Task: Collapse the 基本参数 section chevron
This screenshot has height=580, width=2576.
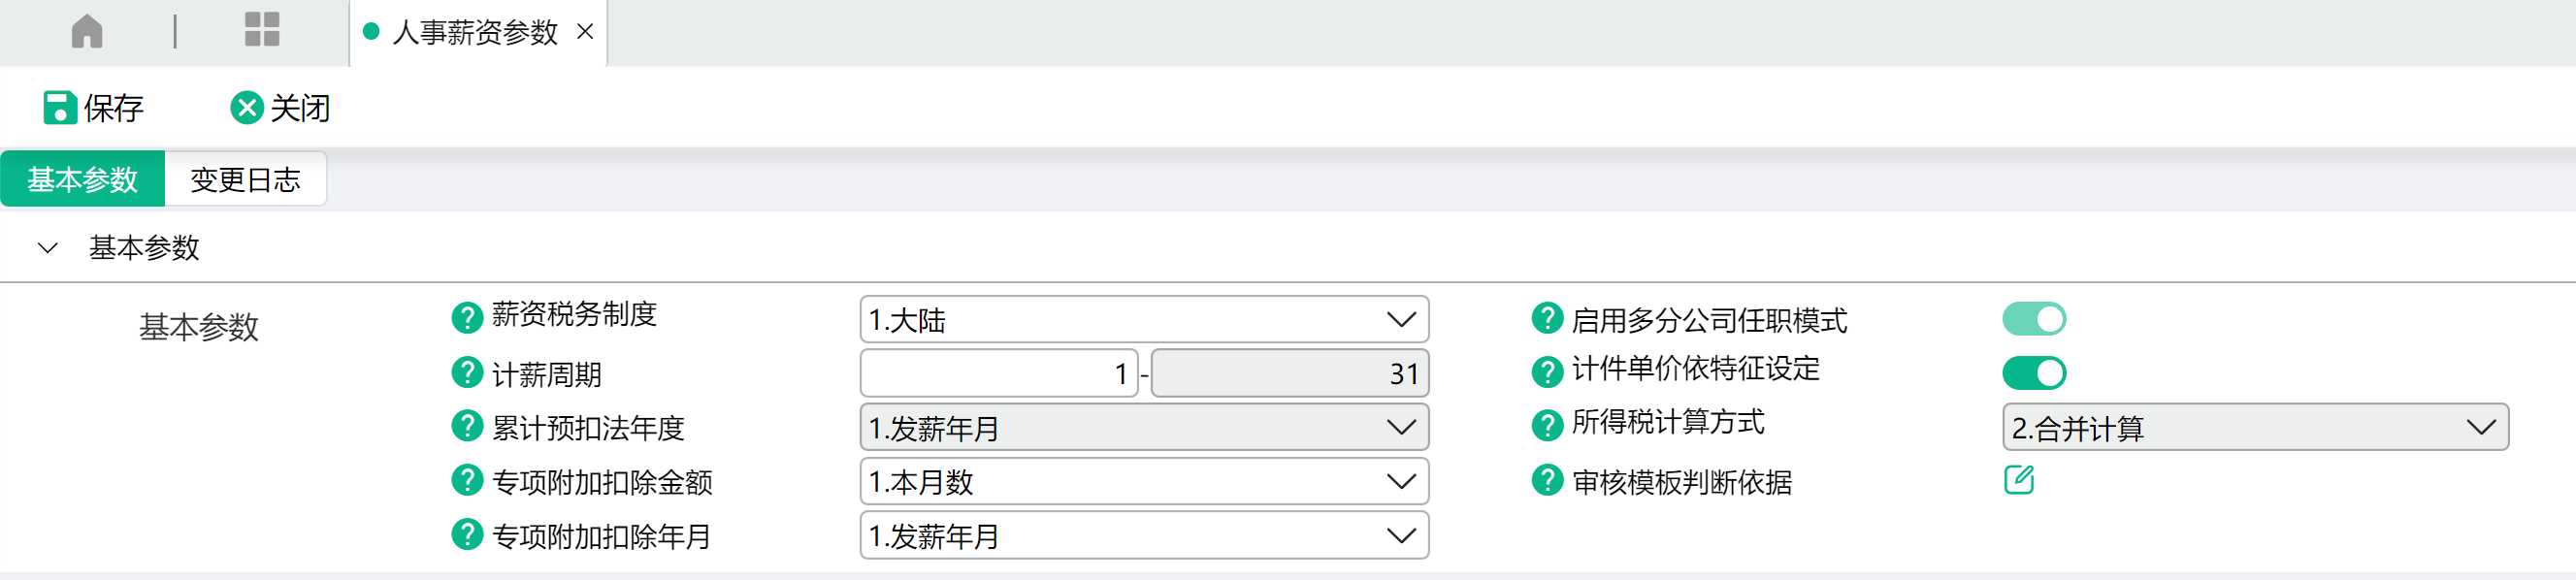Action: (x=47, y=248)
